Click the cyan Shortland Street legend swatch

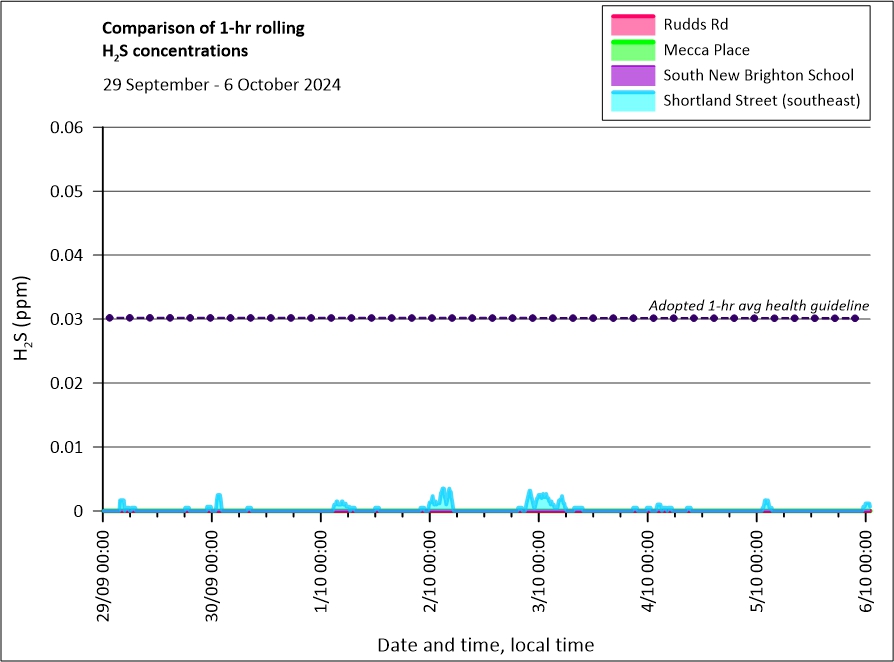[x=630, y=101]
